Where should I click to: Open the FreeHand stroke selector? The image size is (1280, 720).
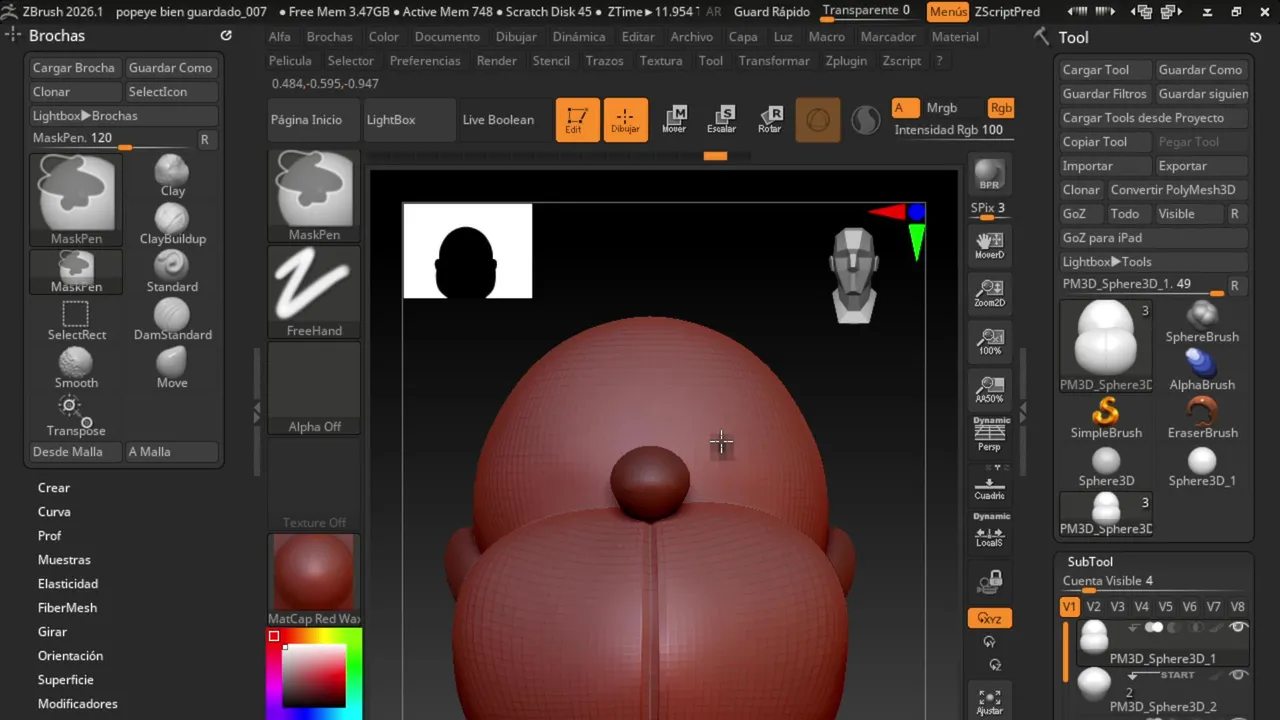(x=314, y=292)
